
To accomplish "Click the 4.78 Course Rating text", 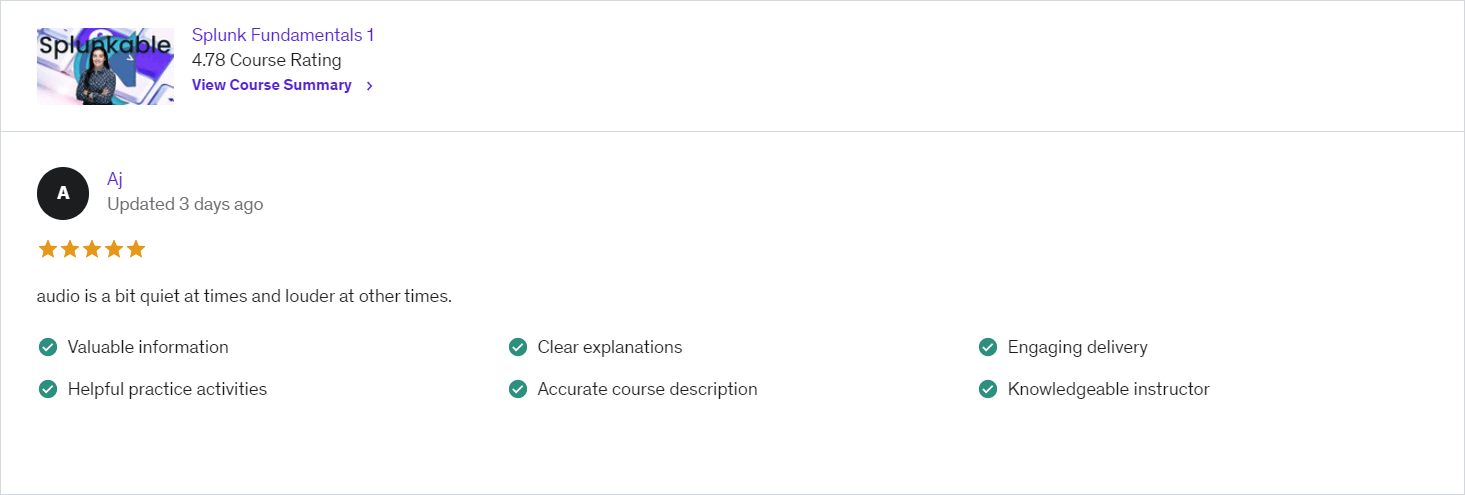I will [x=267, y=60].
